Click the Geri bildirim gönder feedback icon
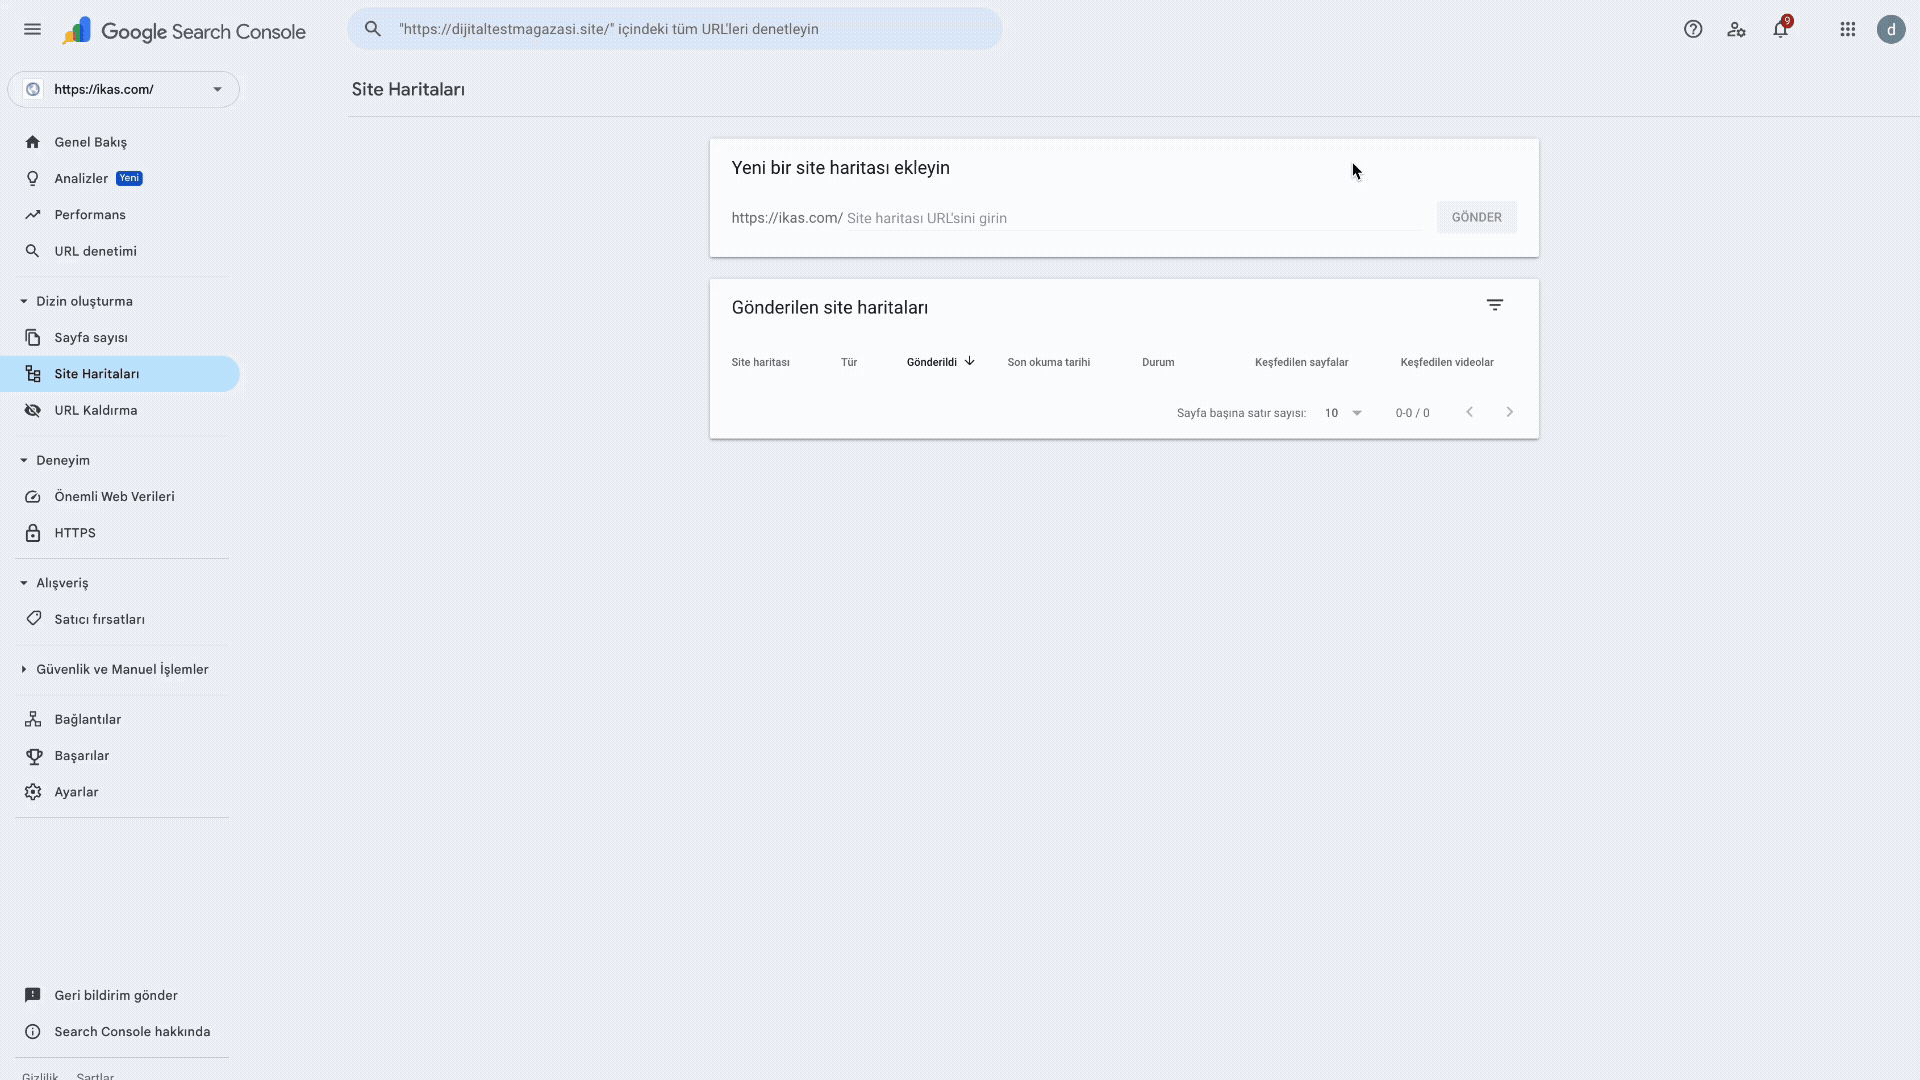The height and width of the screenshot is (1080, 1920). 33,995
